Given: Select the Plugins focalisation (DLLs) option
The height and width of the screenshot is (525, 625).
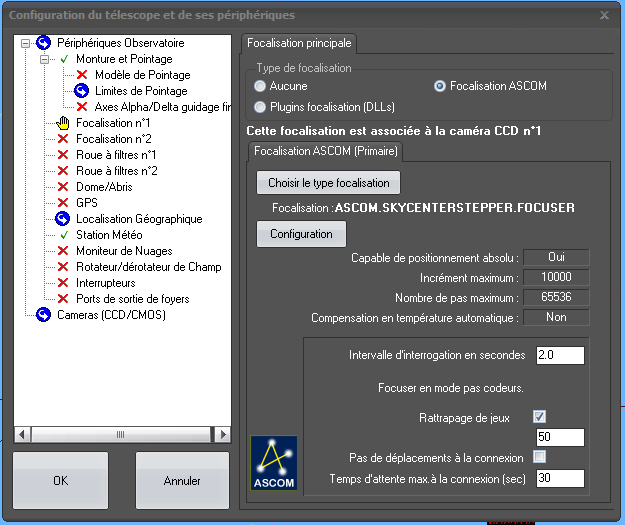Looking at the screenshot, I should tap(261, 106).
